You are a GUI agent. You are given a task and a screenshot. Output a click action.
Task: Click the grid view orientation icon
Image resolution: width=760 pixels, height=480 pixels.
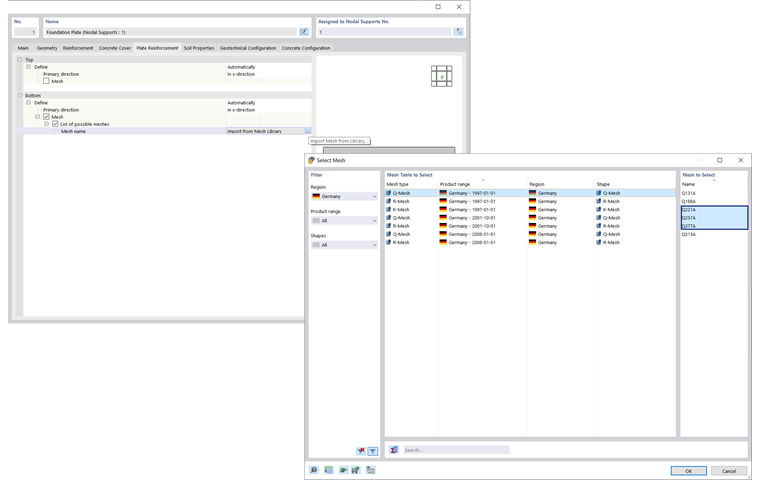442,76
